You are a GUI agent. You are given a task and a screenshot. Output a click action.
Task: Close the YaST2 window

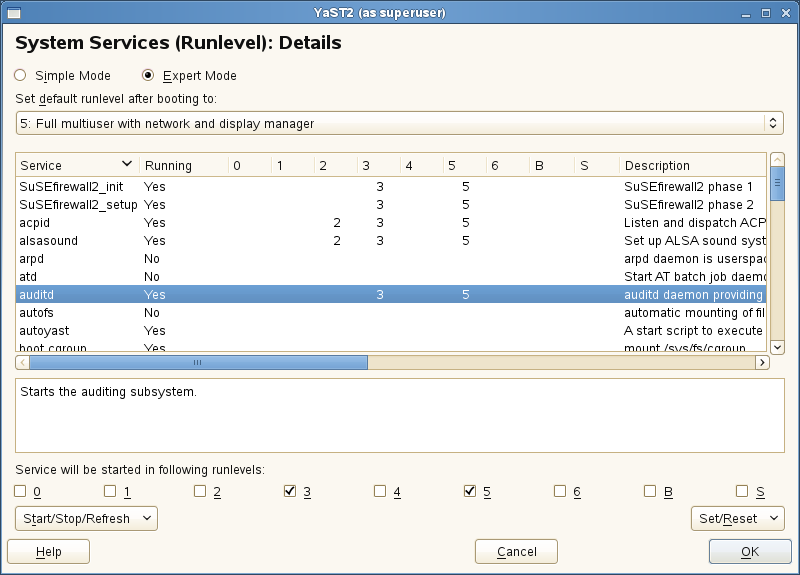786,13
